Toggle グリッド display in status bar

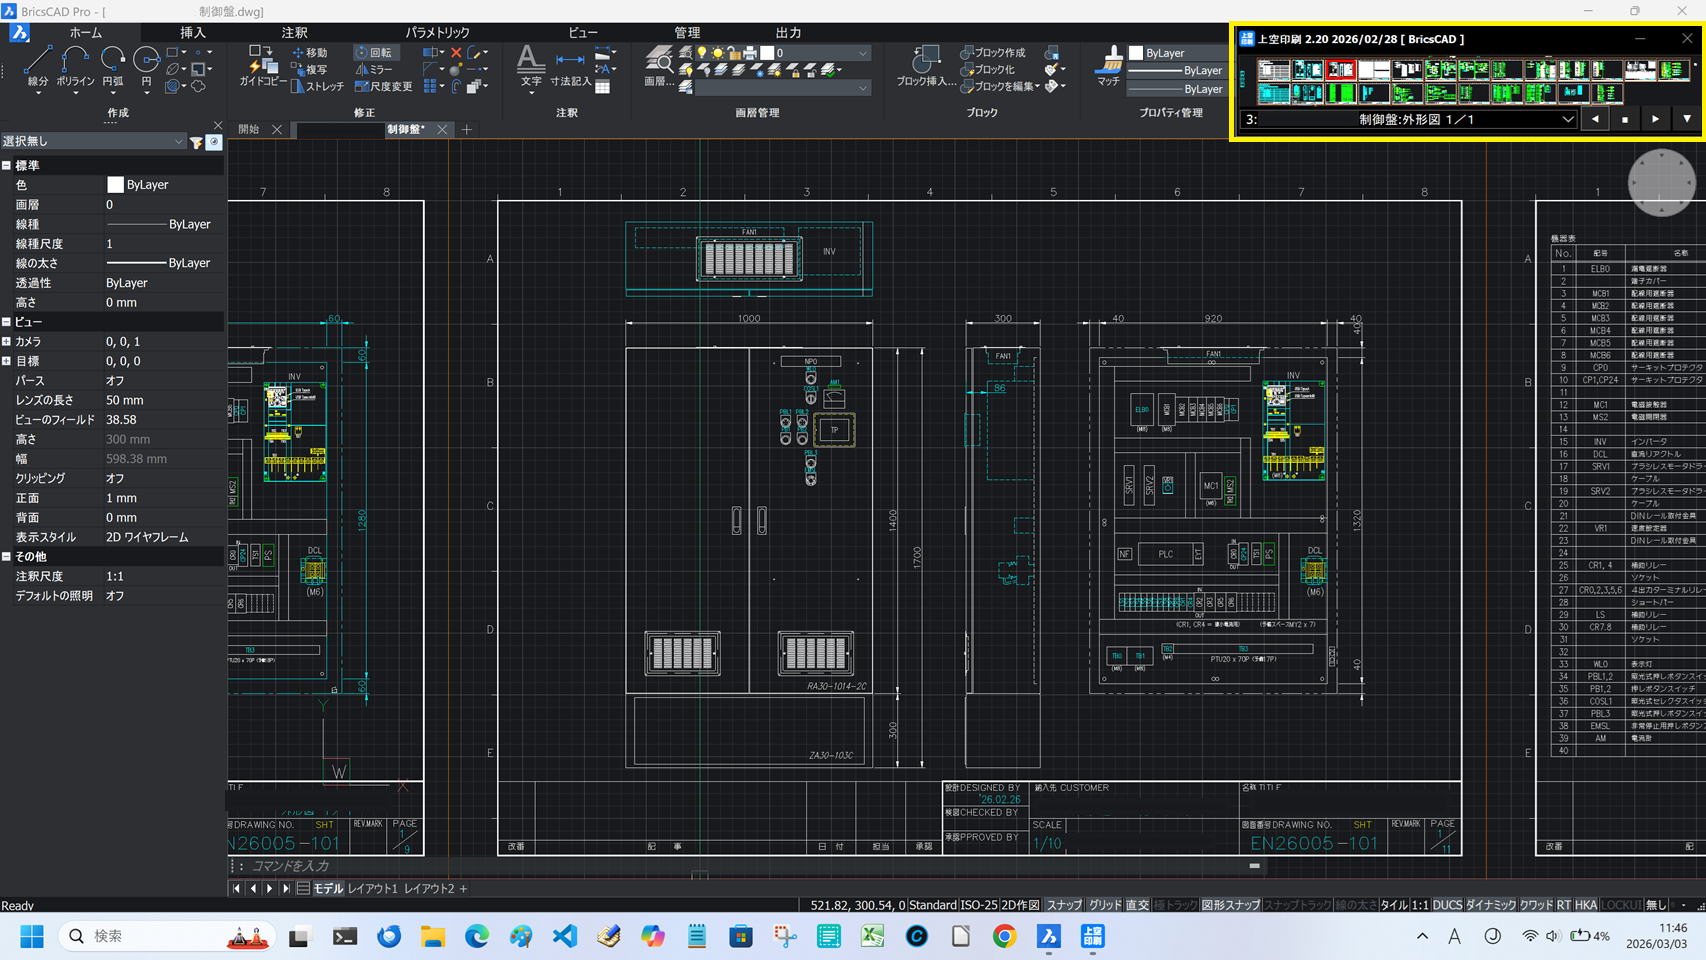coord(1104,905)
